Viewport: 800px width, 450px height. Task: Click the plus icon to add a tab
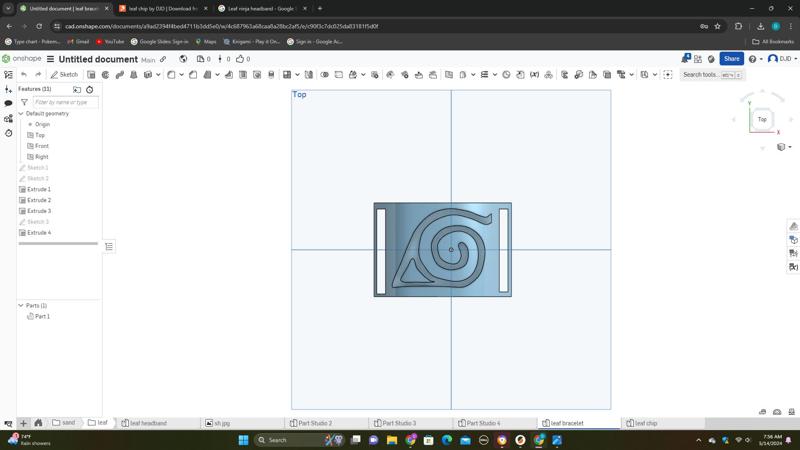point(23,423)
